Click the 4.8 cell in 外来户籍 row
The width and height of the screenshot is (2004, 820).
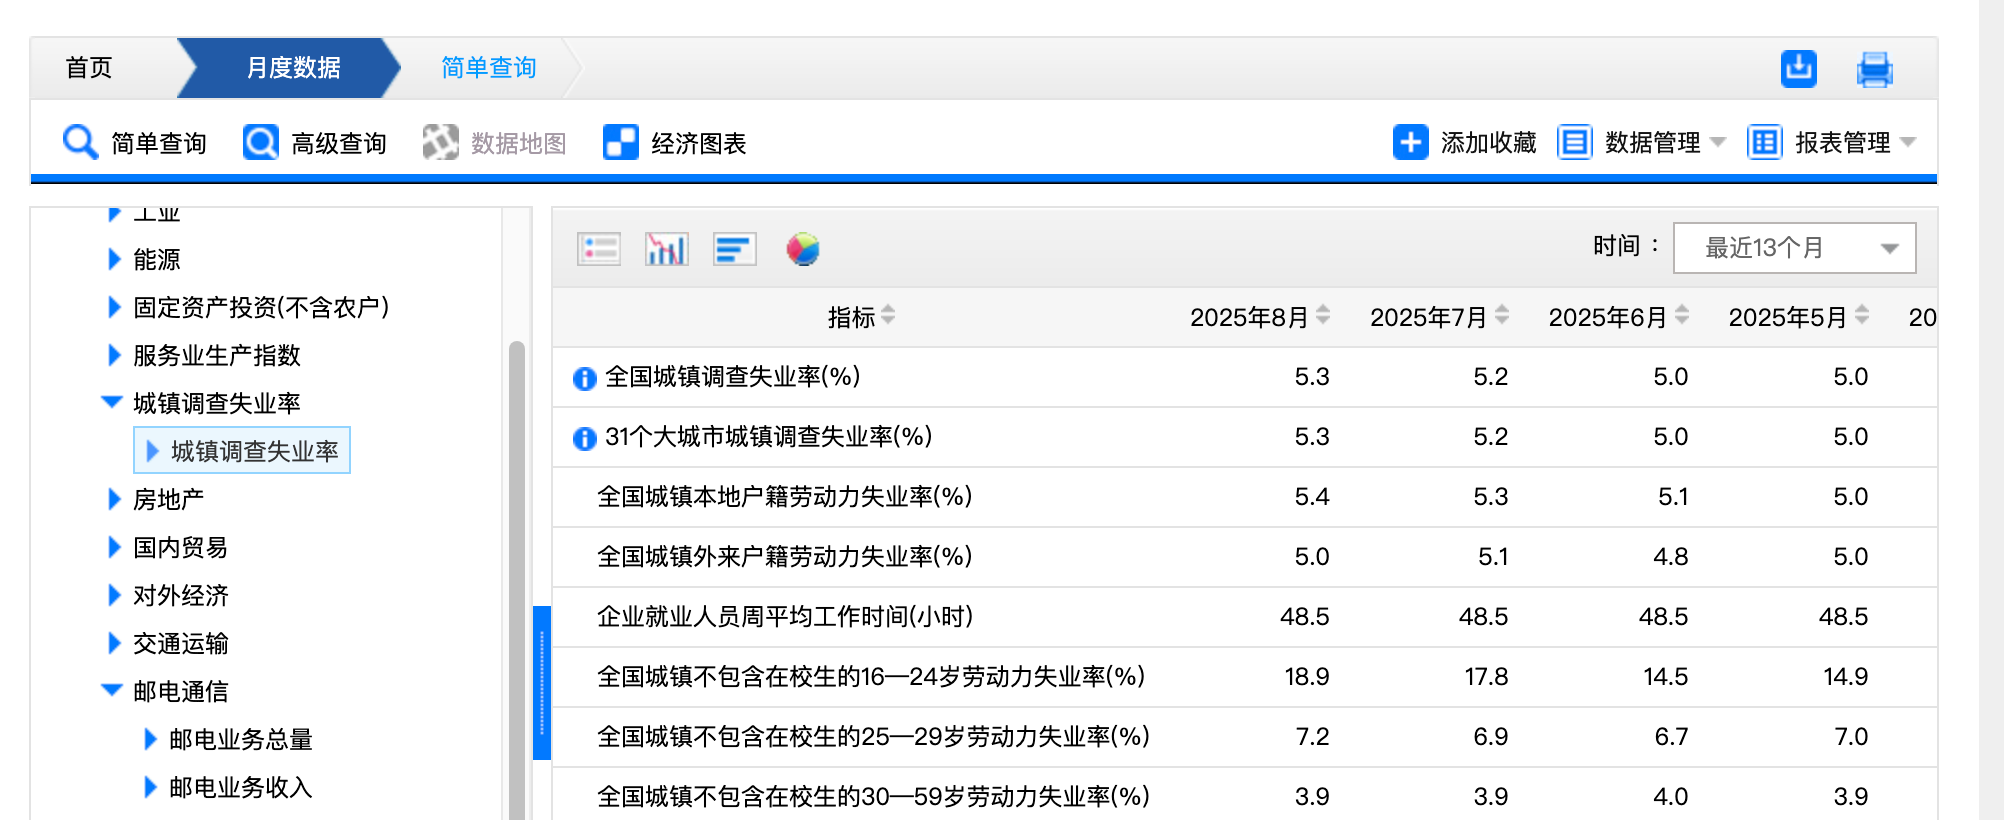click(x=1671, y=557)
